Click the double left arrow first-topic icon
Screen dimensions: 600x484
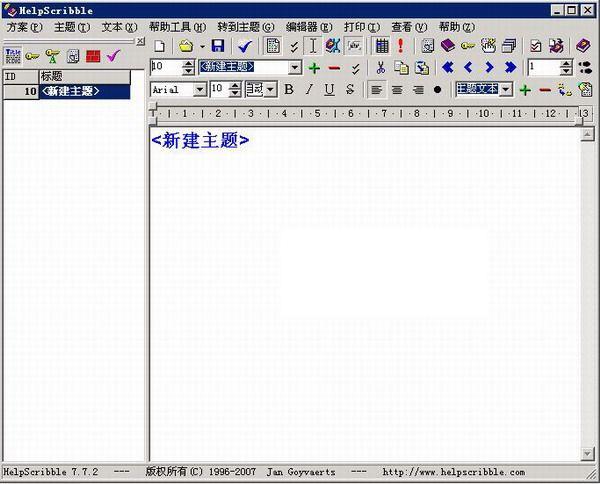tap(447, 68)
